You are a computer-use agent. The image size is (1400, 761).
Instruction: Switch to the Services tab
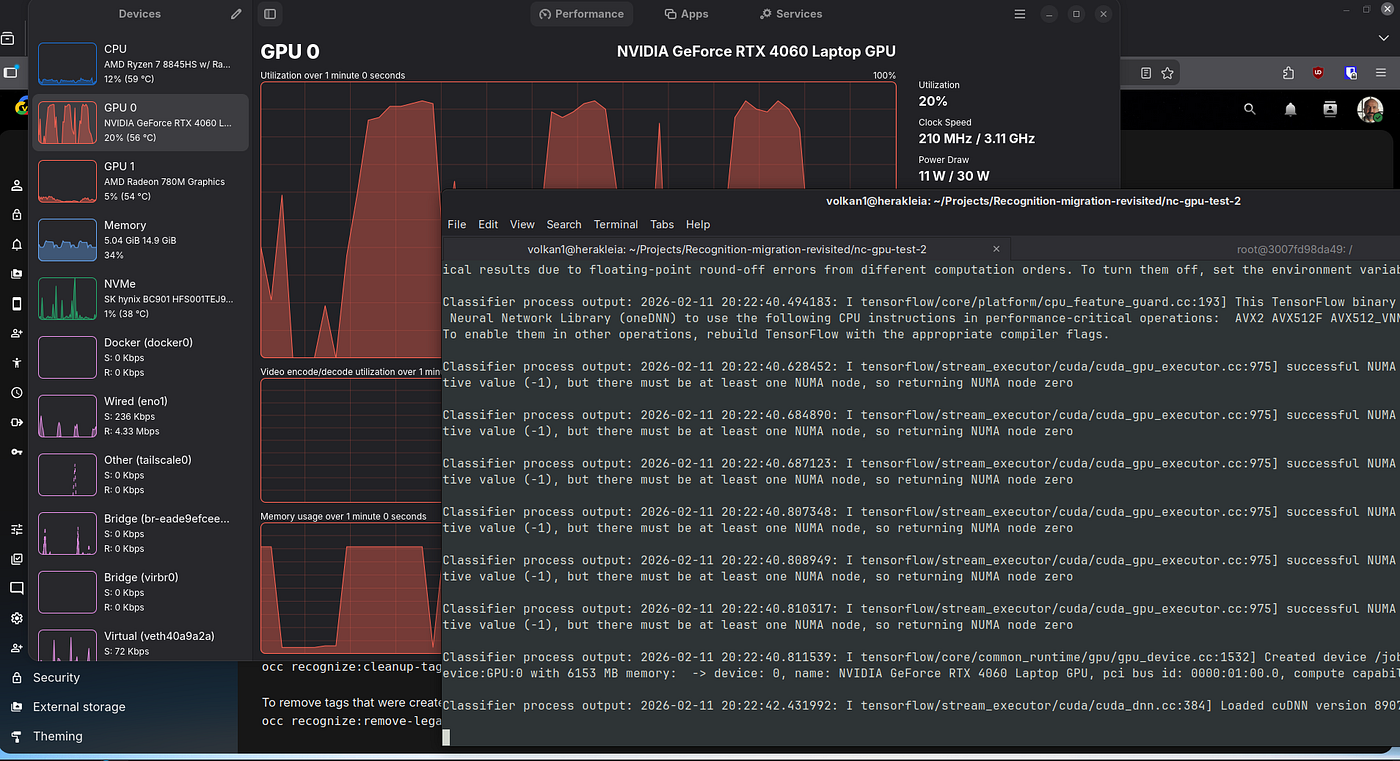pyautogui.click(x=791, y=14)
